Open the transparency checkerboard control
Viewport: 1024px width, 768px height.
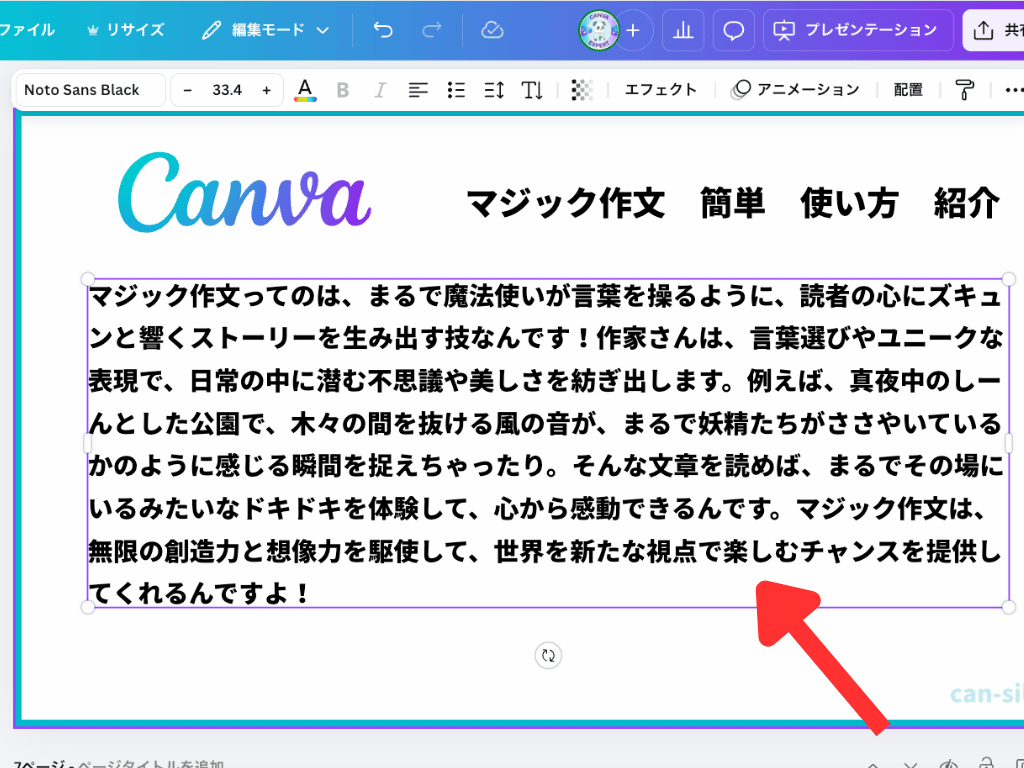tap(582, 90)
